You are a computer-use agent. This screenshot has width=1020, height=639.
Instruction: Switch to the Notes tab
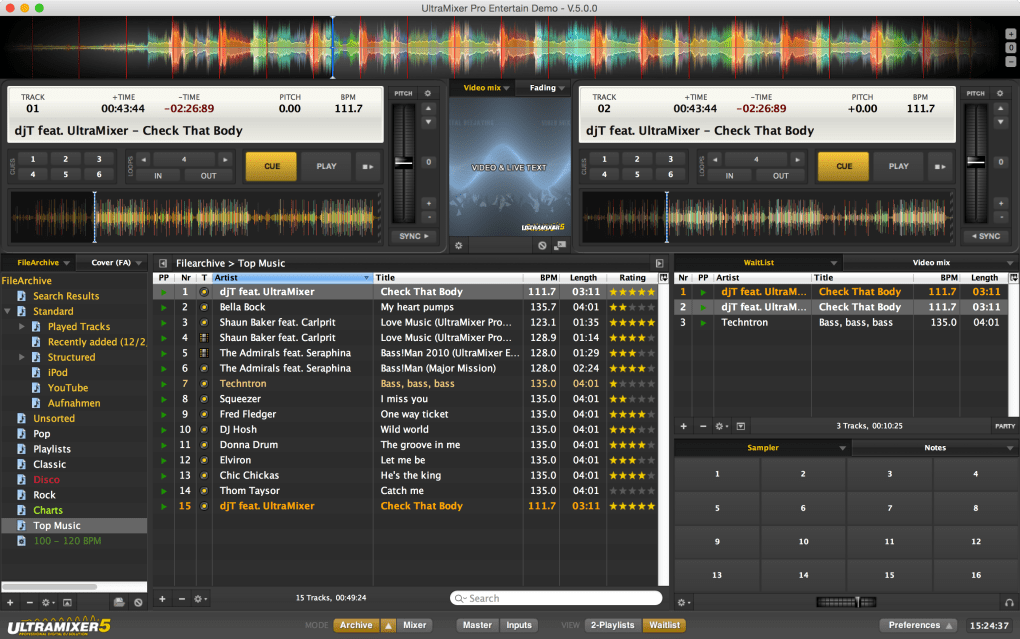tap(935, 448)
